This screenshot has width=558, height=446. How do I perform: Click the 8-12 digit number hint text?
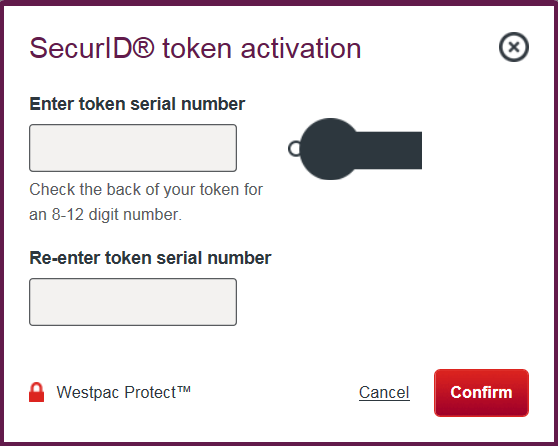point(146,202)
